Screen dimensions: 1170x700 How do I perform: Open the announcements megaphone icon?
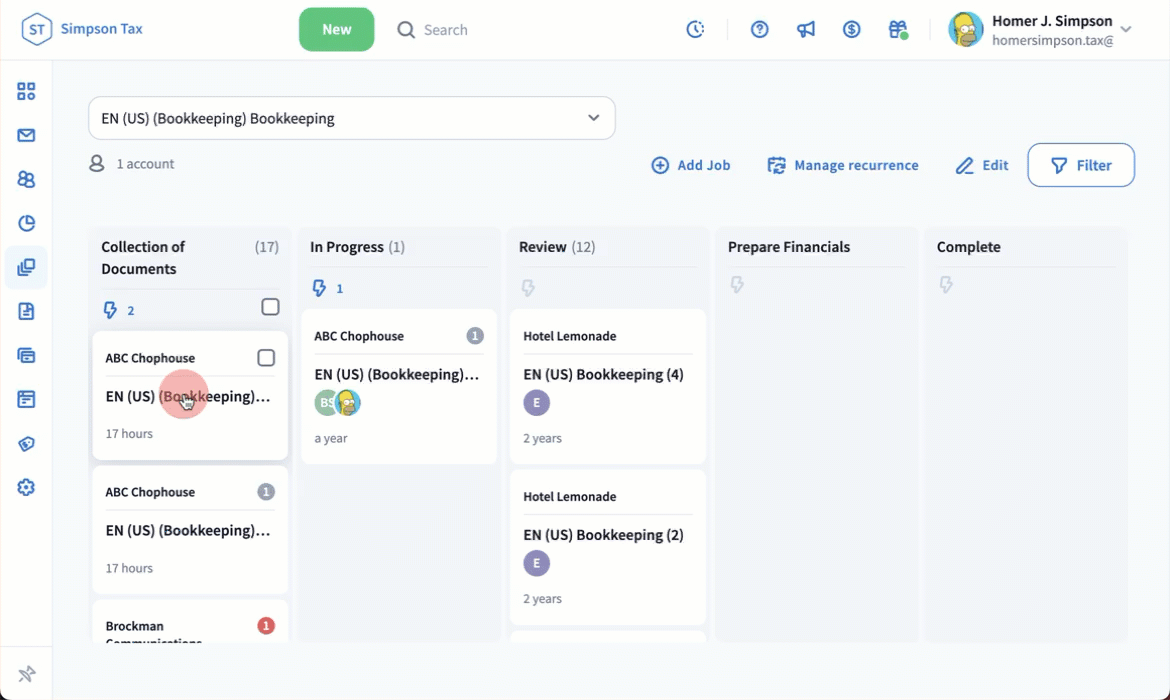click(x=806, y=30)
